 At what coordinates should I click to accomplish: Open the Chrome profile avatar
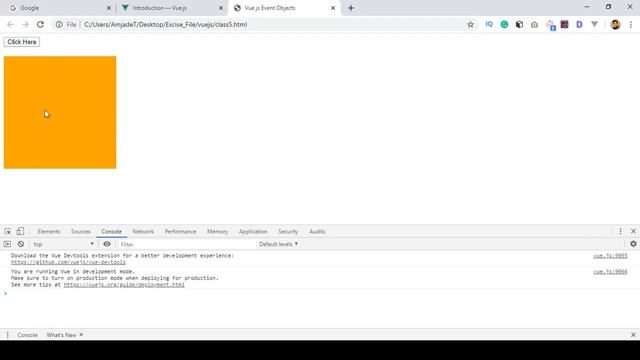pos(616,24)
